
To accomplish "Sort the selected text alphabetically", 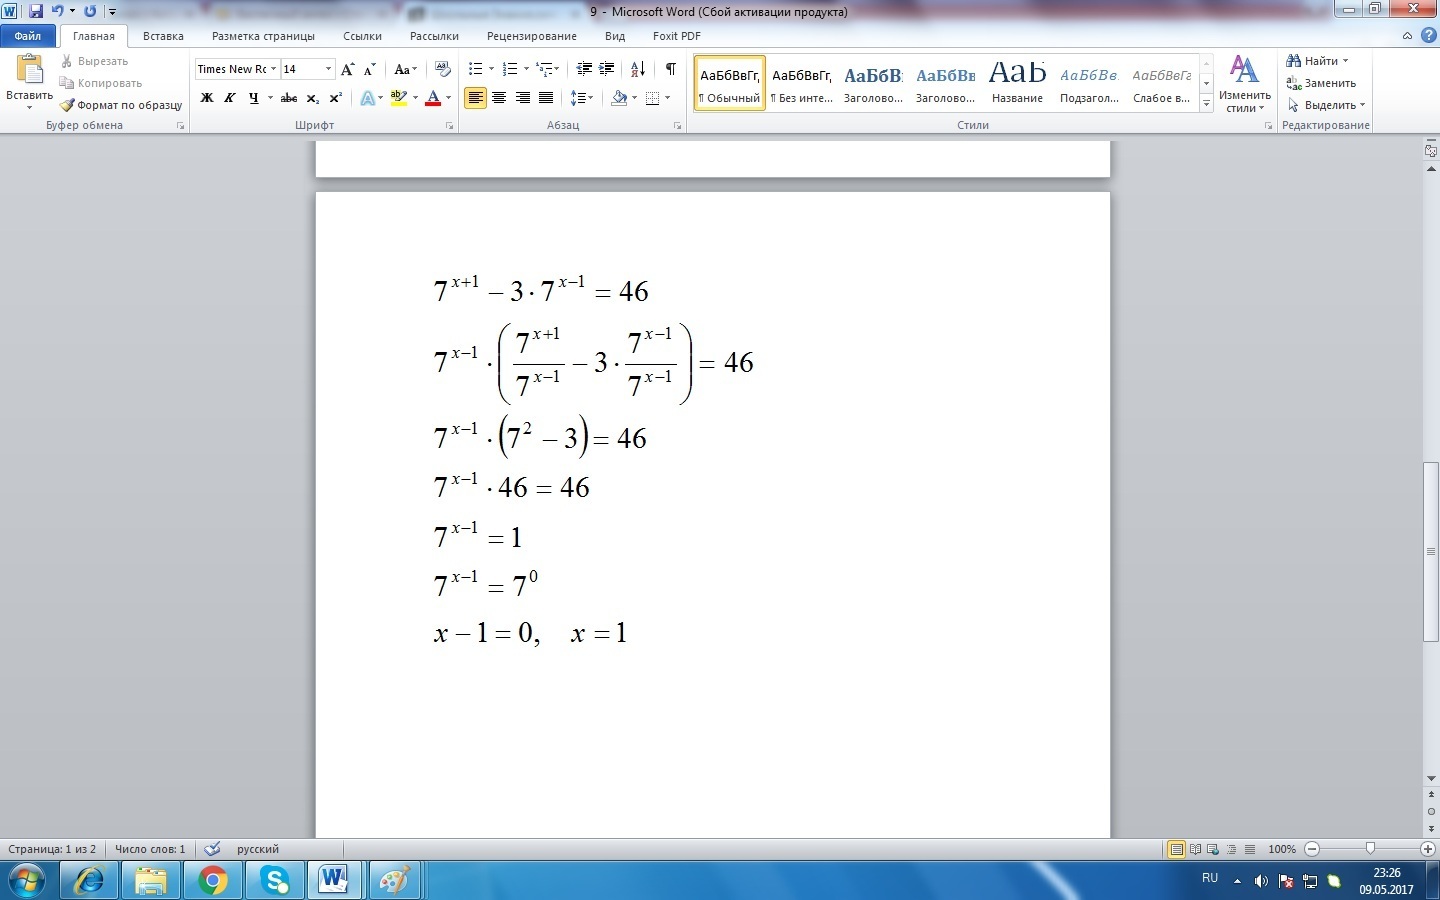I will pyautogui.click(x=638, y=69).
